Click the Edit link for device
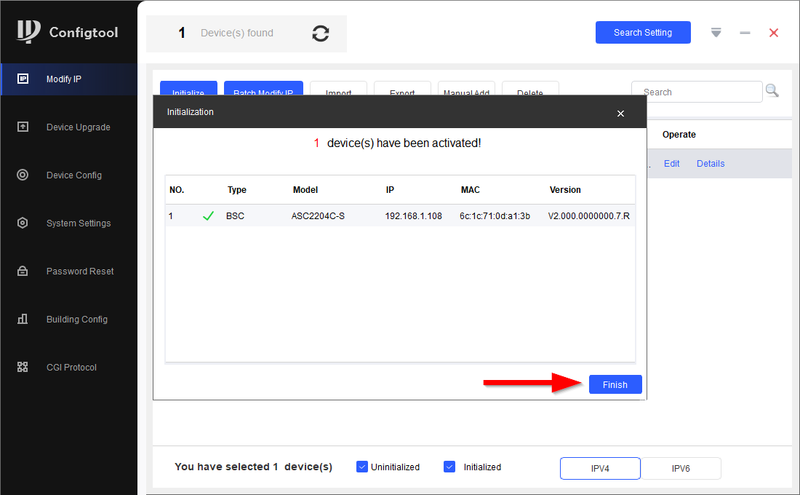 point(671,163)
